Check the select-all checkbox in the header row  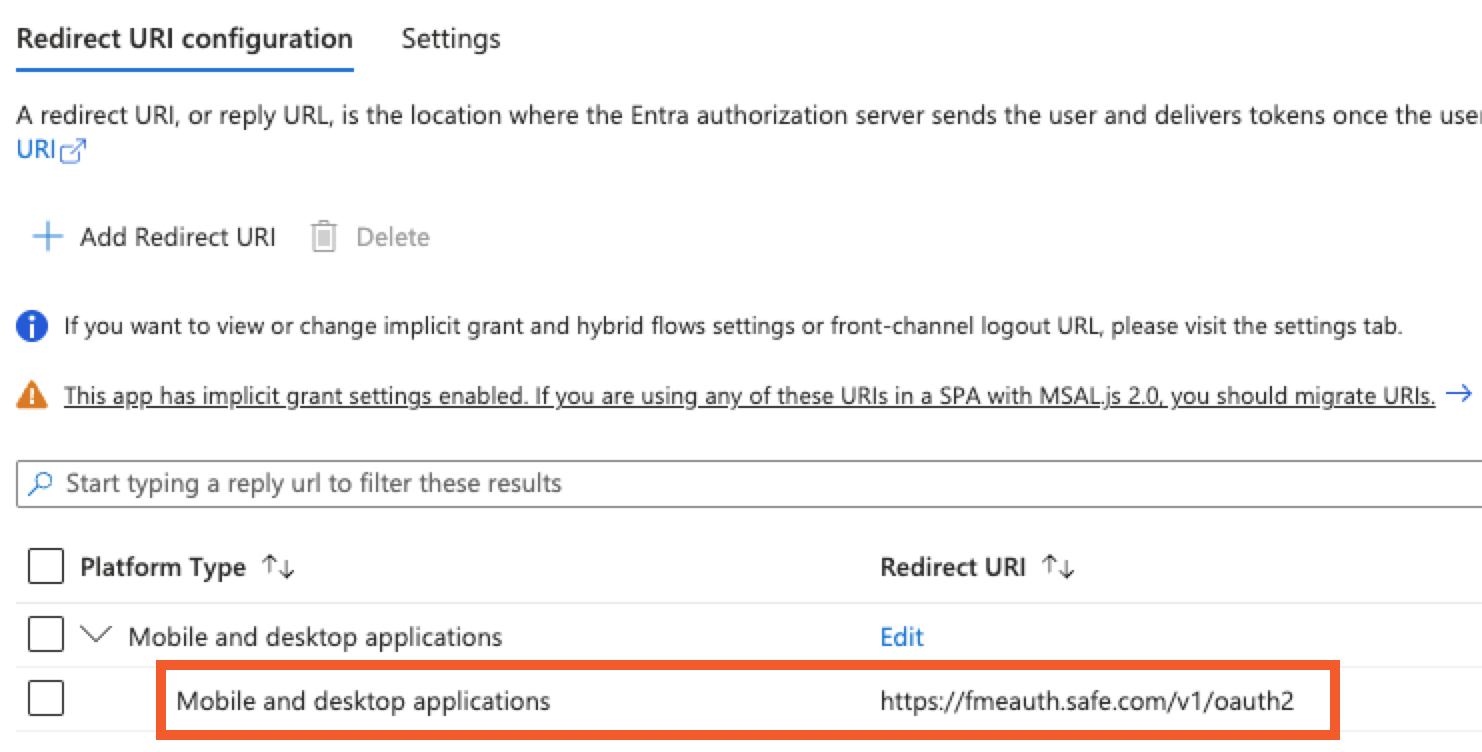point(44,566)
